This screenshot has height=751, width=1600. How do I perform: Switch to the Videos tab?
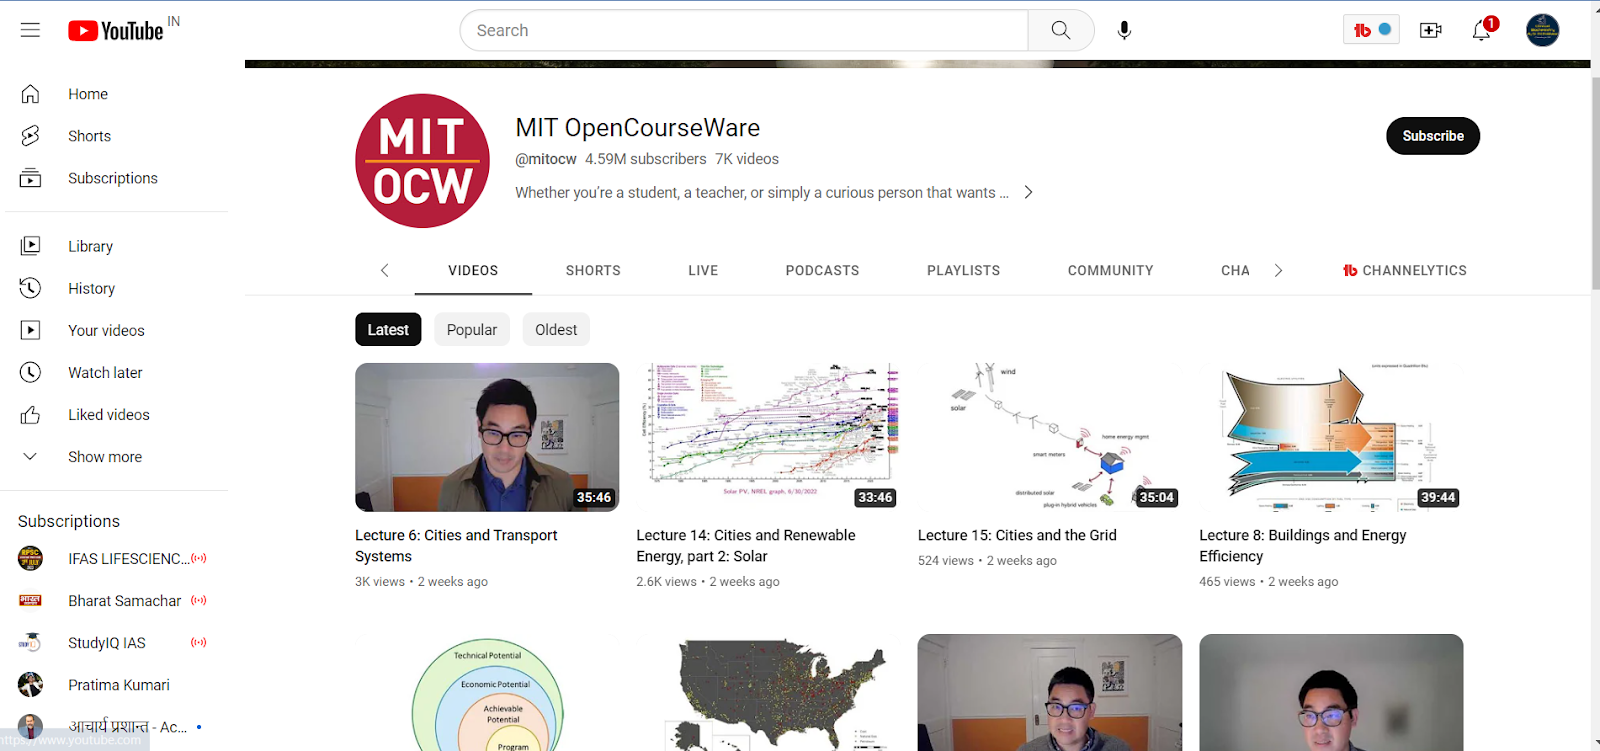pyautogui.click(x=473, y=271)
